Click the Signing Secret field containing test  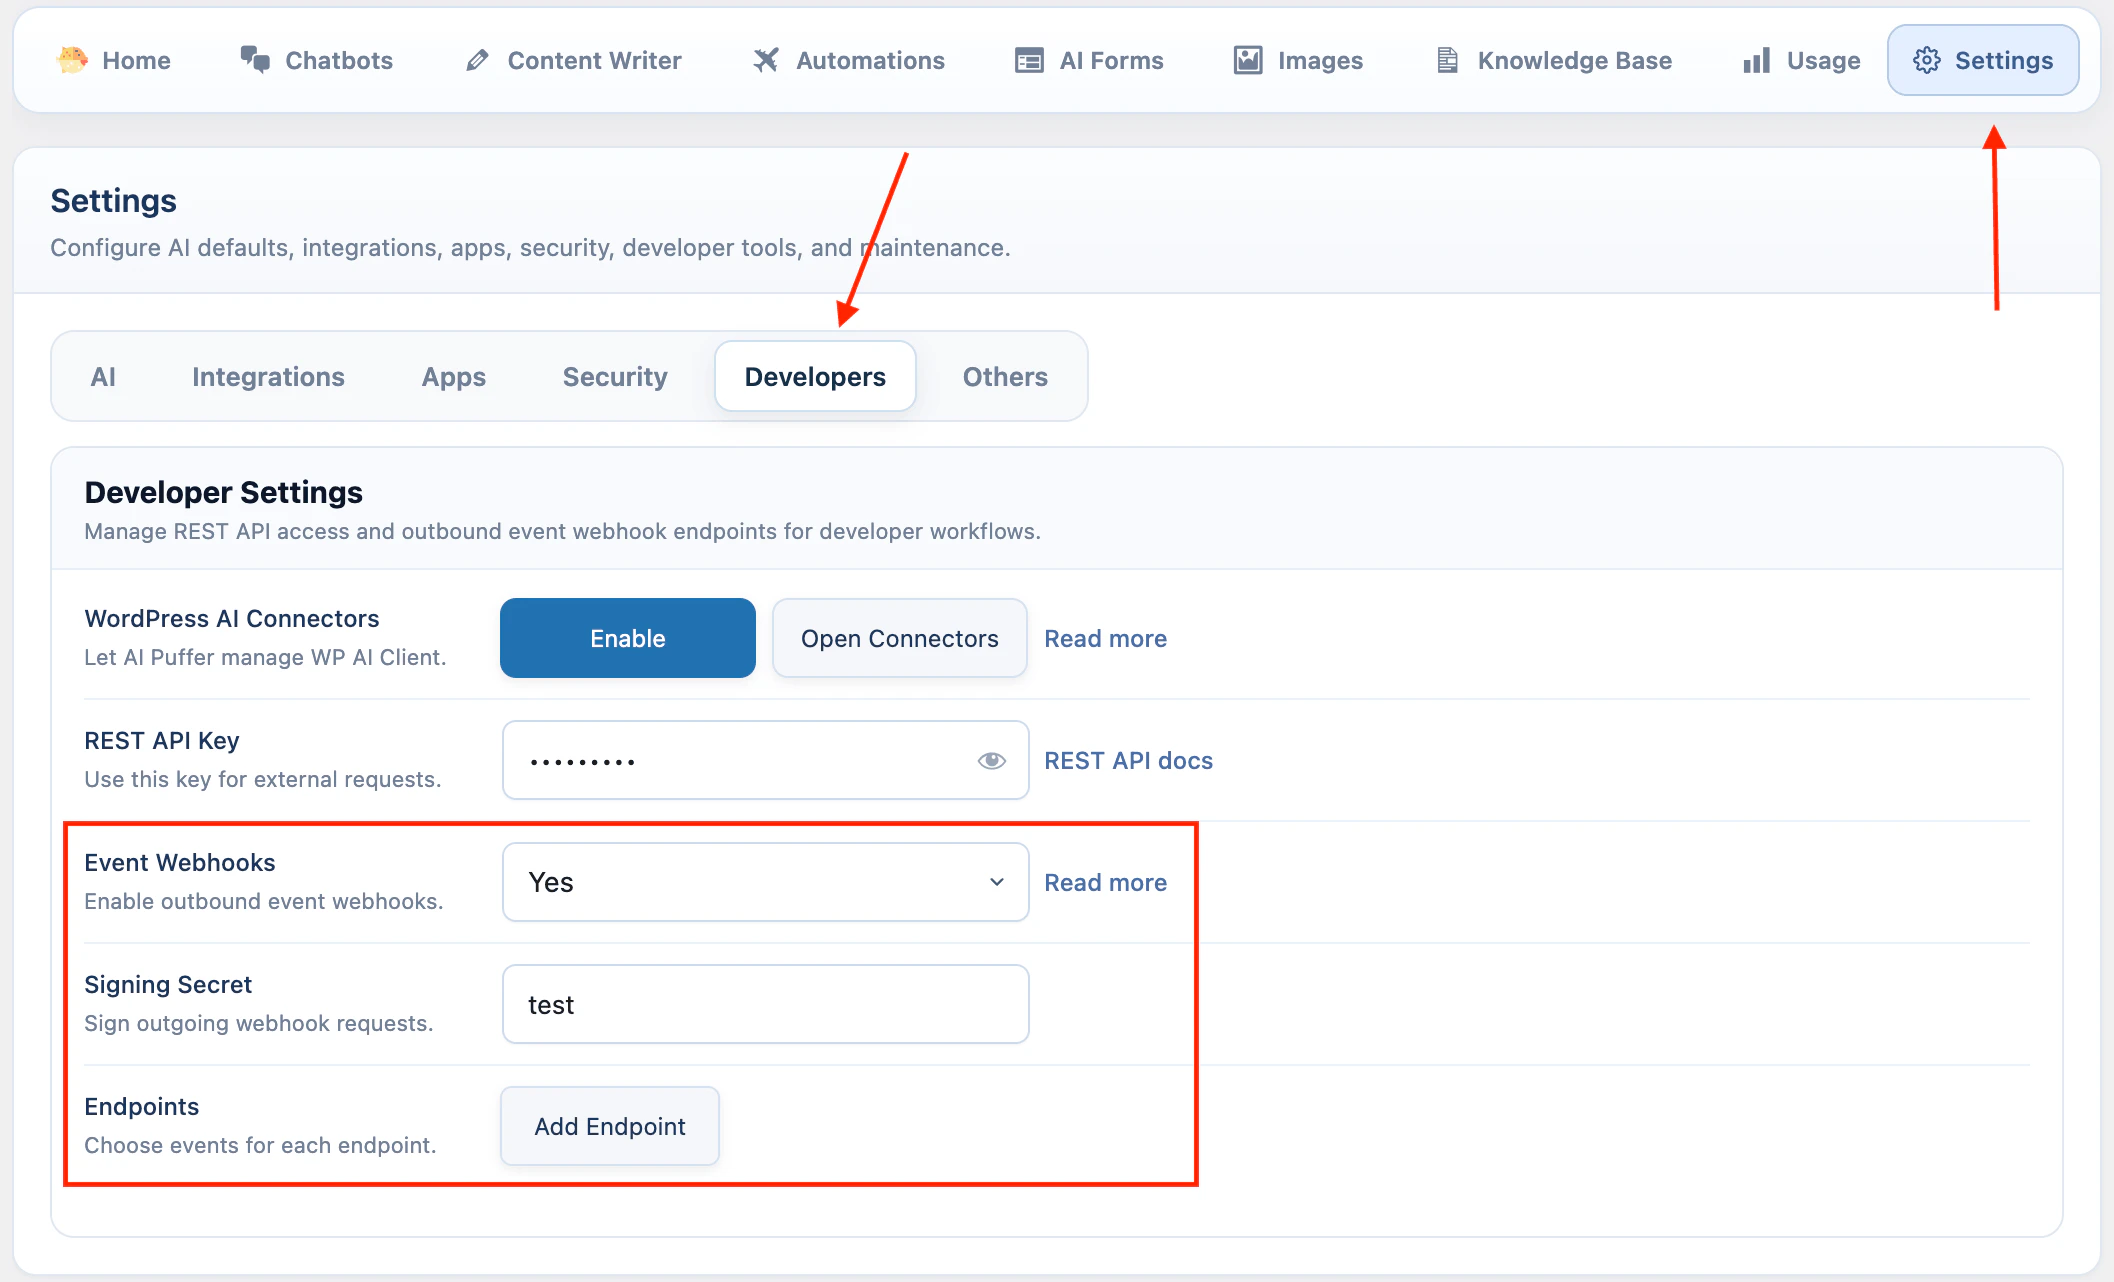coord(765,1004)
